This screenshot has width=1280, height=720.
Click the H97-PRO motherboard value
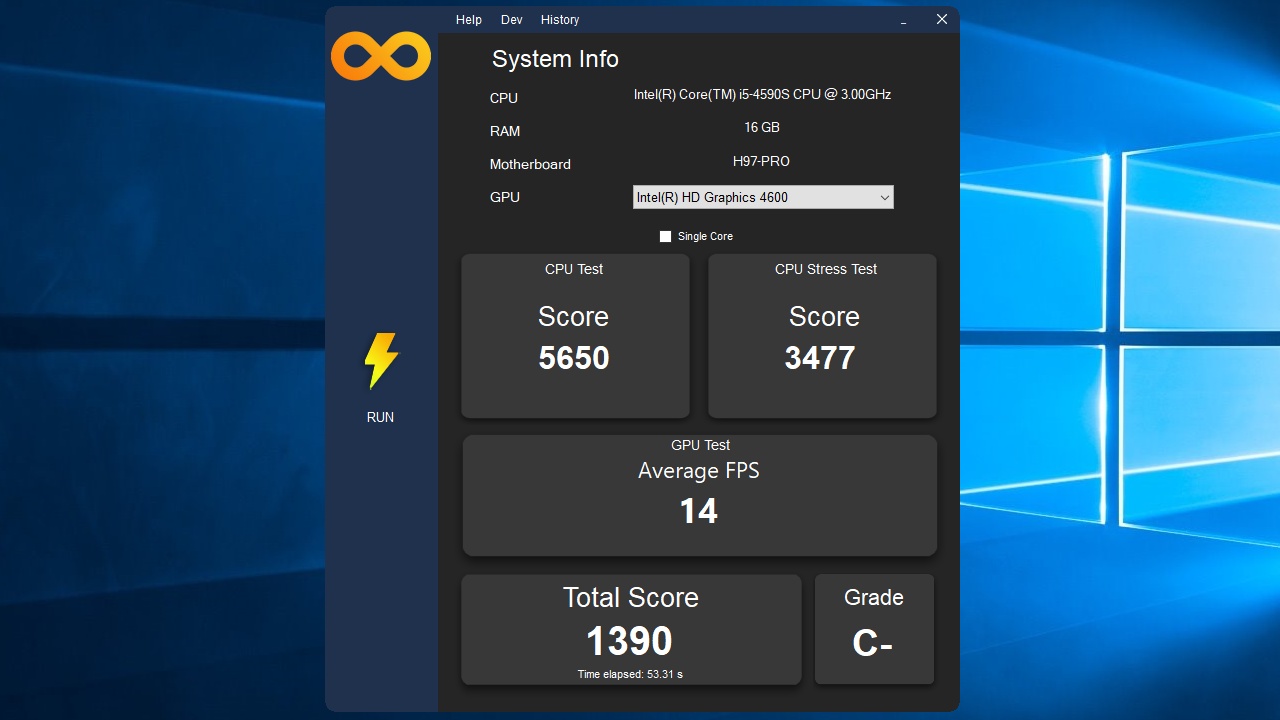(x=761, y=161)
